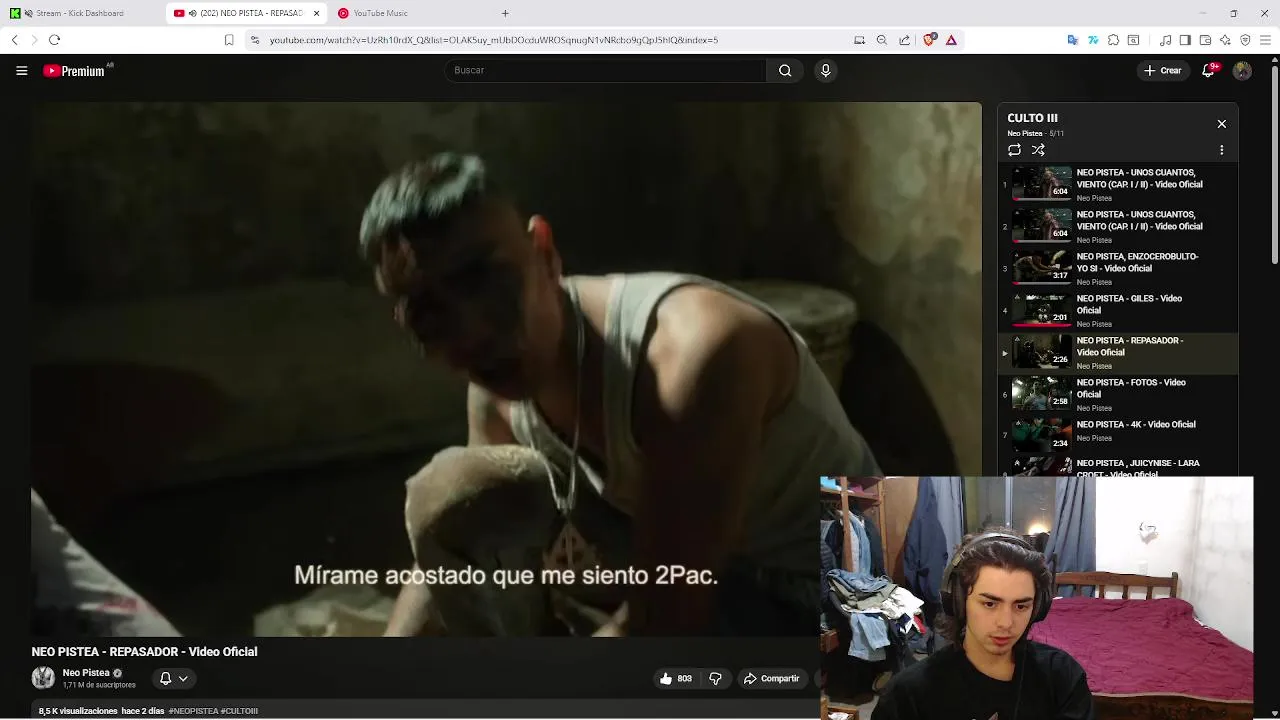1280x720 pixels.
Task: Open the Brave Wallet icon
Action: [x=1205, y=40]
